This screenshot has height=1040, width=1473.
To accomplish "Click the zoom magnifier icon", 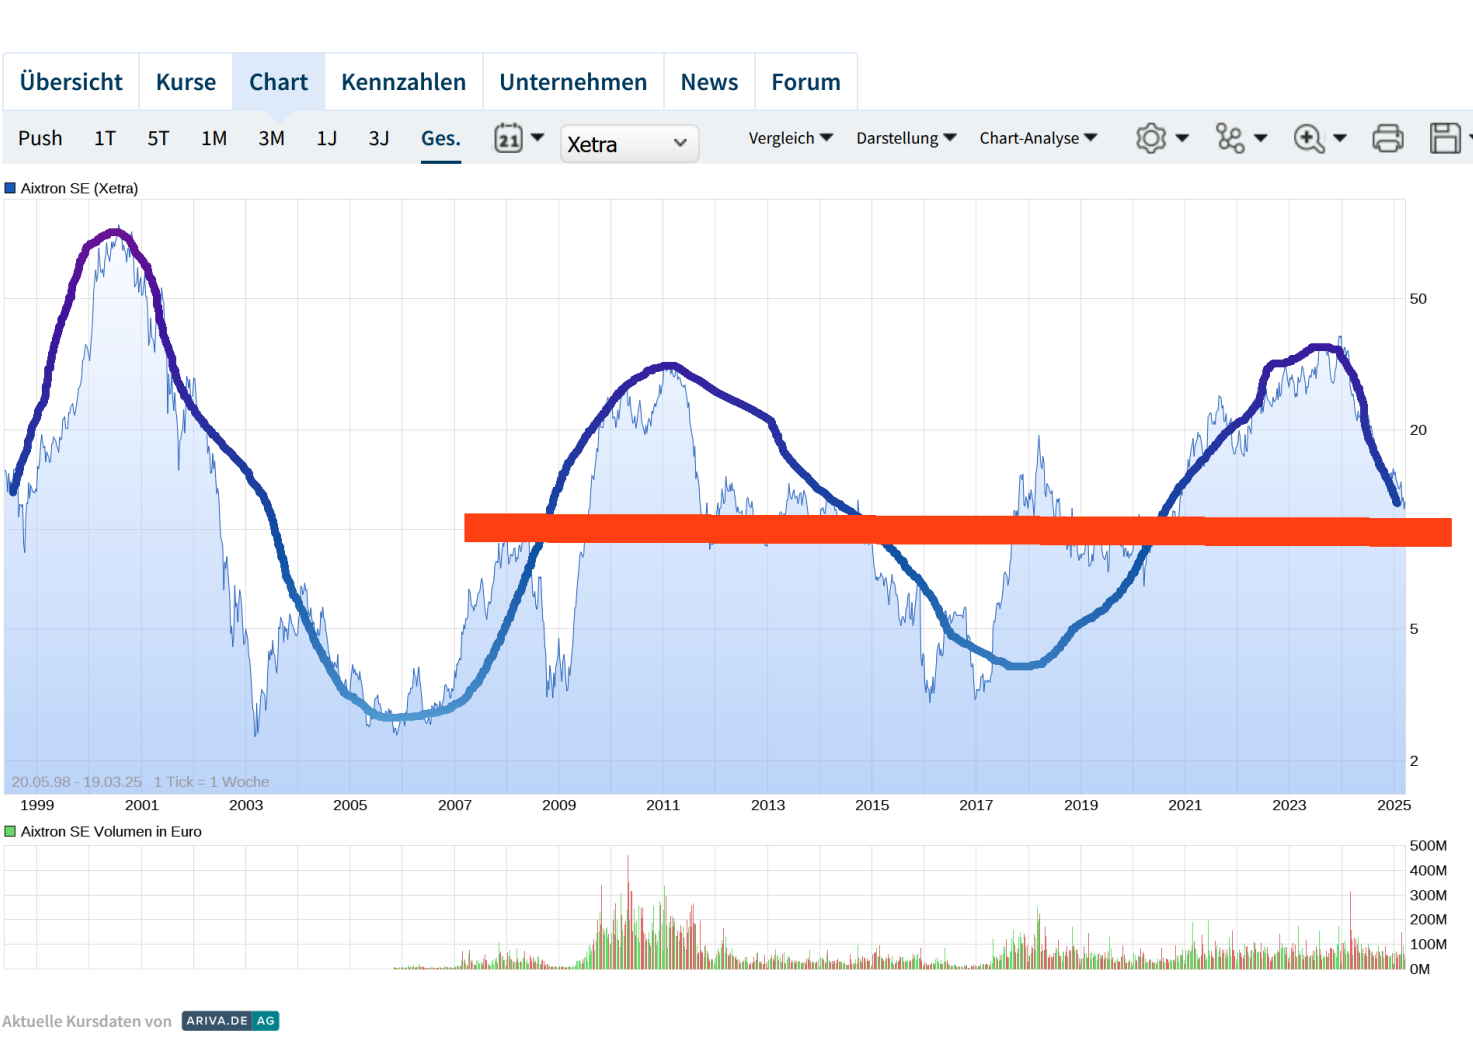I will coord(1309,138).
